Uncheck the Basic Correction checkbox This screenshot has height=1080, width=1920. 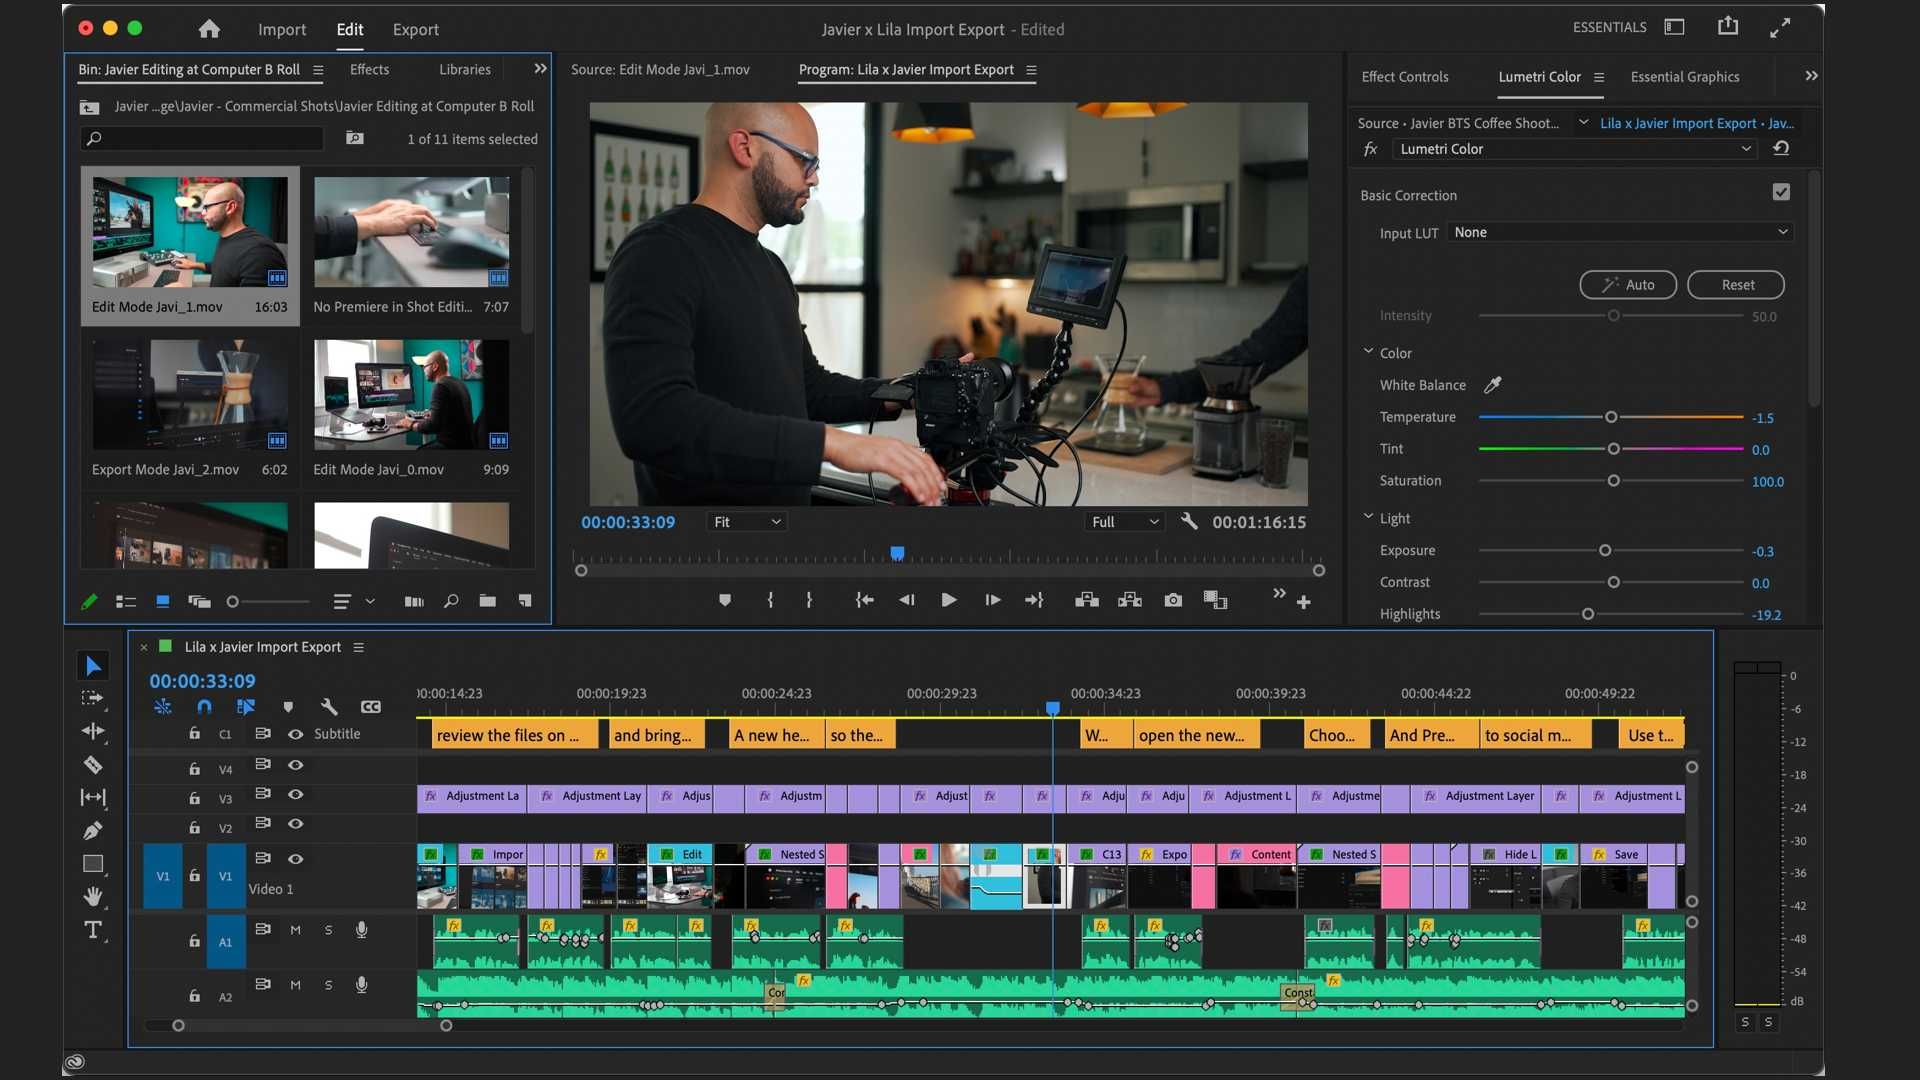click(x=1781, y=192)
